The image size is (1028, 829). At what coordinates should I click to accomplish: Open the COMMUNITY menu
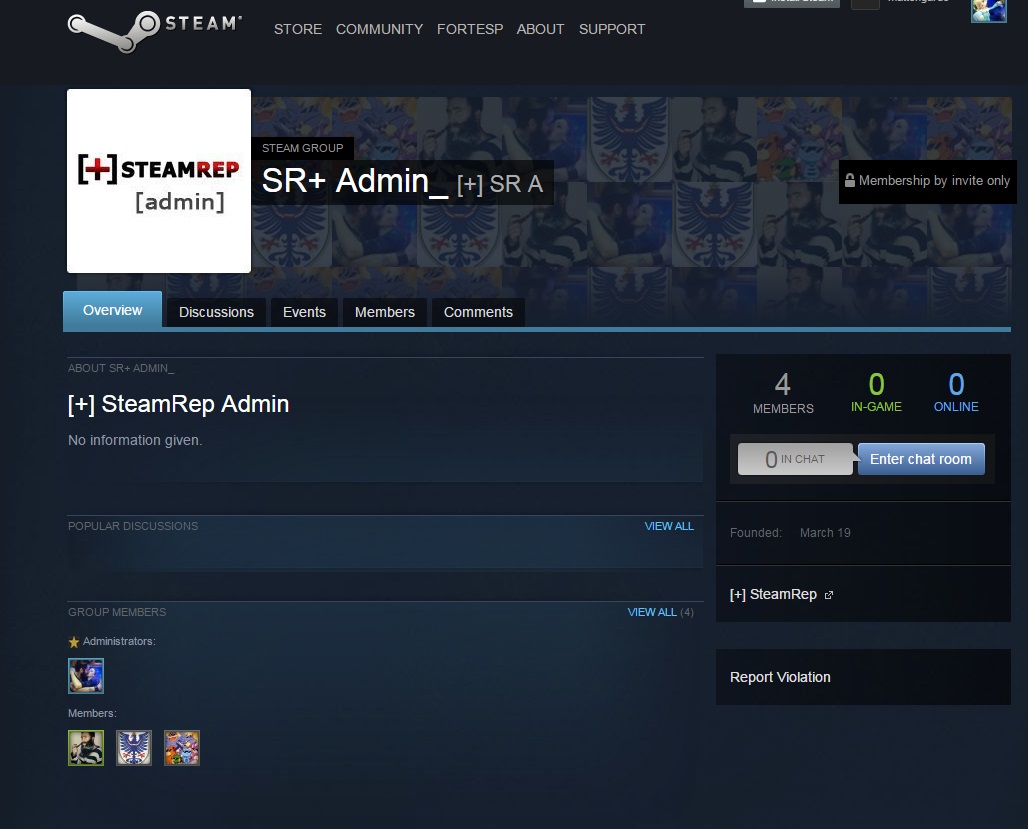click(x=379, y=29)
